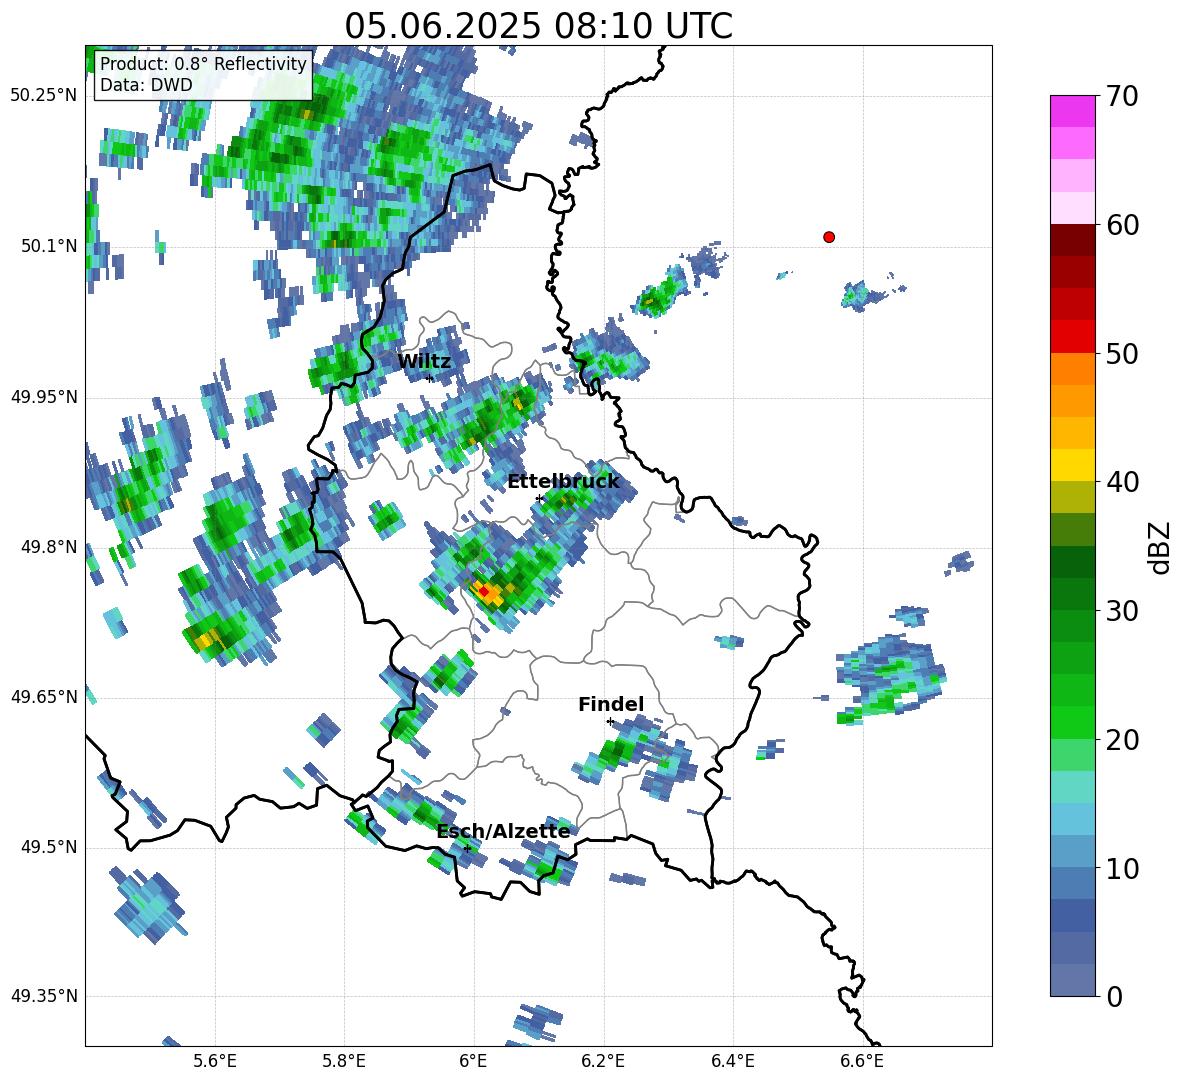
Task: Click the 49.35°N latitude label
Action: pyautogui.click(x=44, y=996)
